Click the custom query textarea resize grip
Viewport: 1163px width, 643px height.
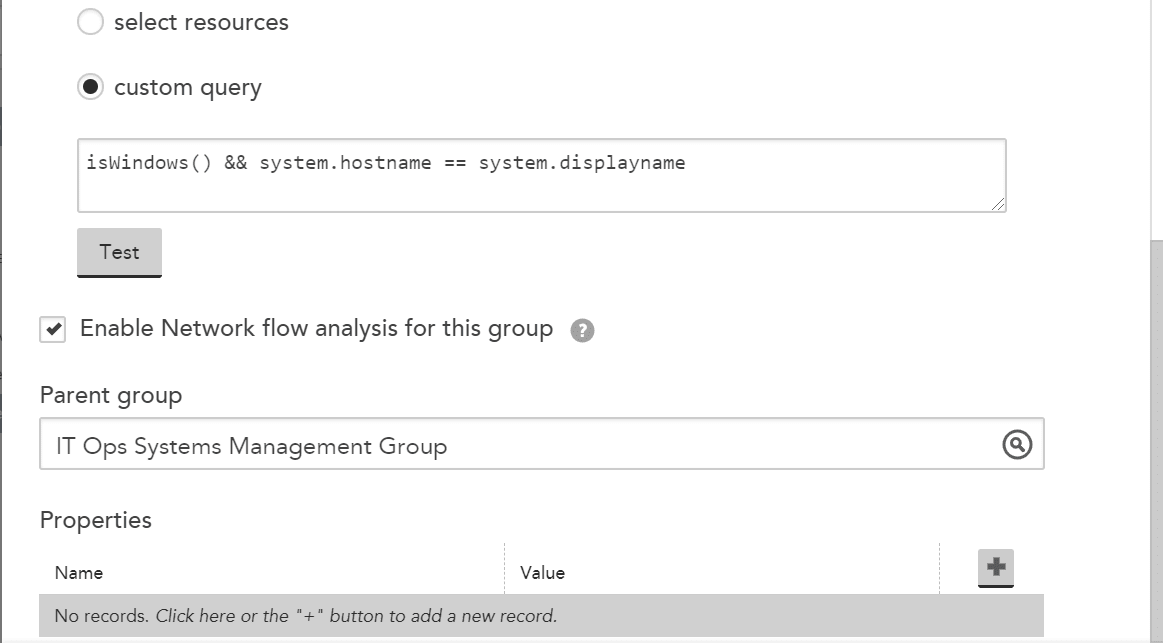(x=998, y=204)
